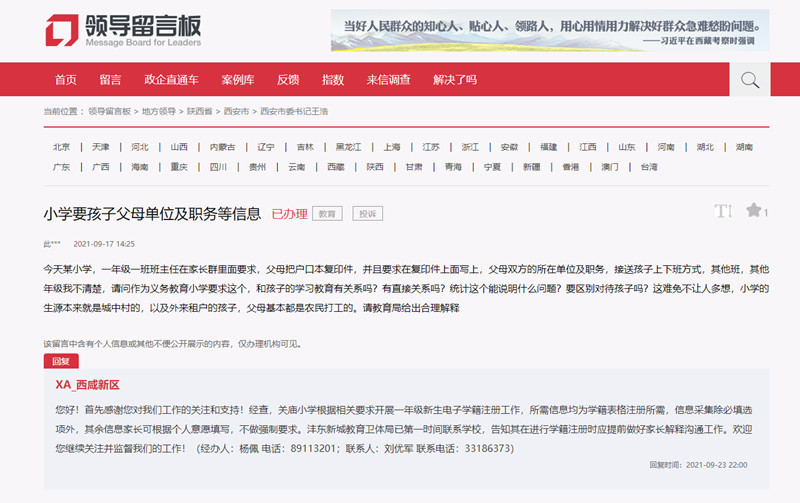Image resolution: width=800 pixels, height=503 pixels.
Task: Choose the 台湾 region link
Action: (649, 167)
